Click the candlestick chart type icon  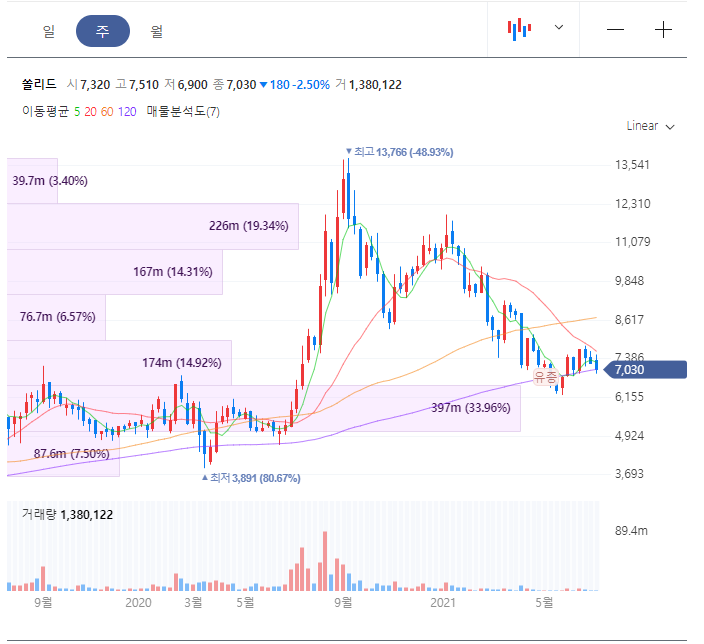[519, 29]
